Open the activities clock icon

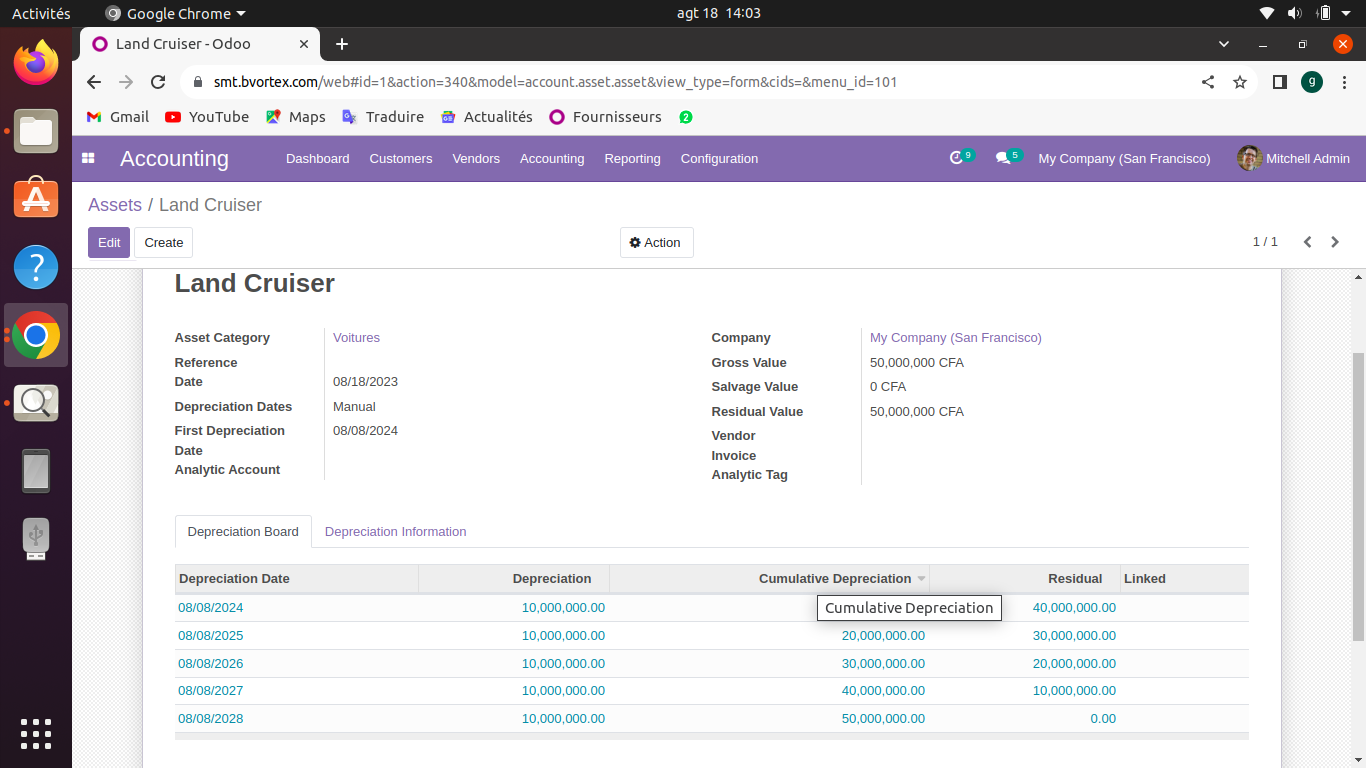957,158
